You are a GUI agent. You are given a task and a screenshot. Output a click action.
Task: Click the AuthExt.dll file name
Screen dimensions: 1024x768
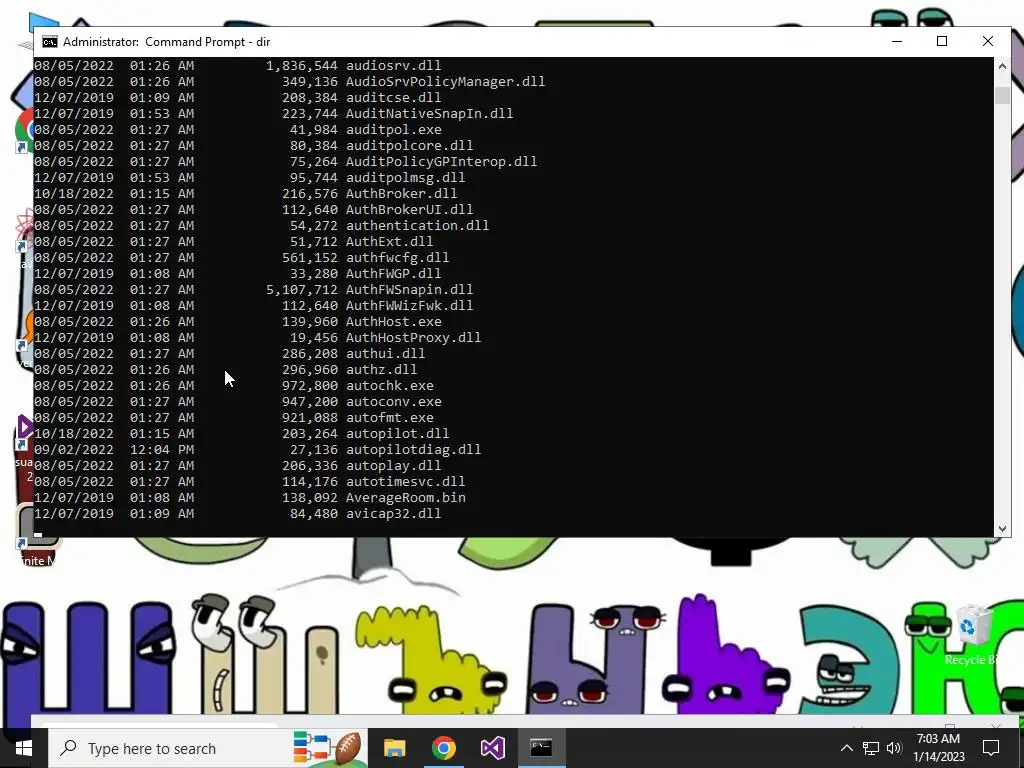tap(389, 242)
